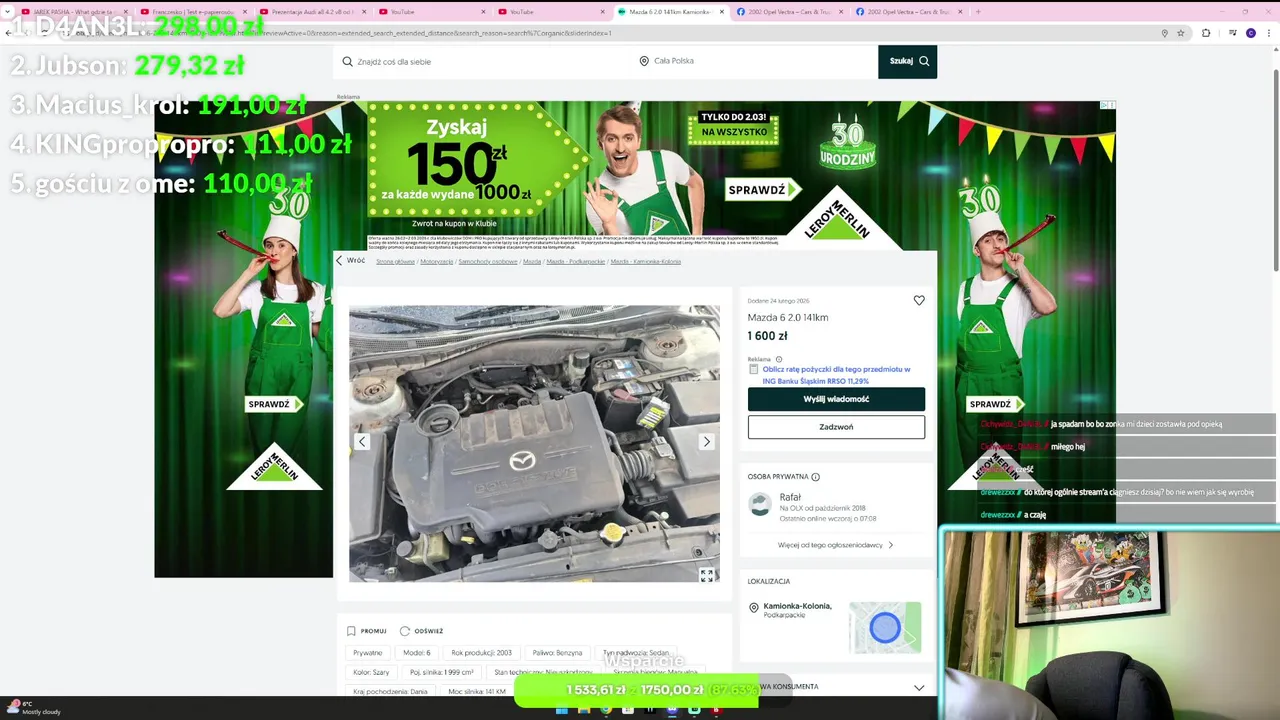Click the Windows Start button on taskbar
The image size is (1280, 720).
[x=561, y=710]
